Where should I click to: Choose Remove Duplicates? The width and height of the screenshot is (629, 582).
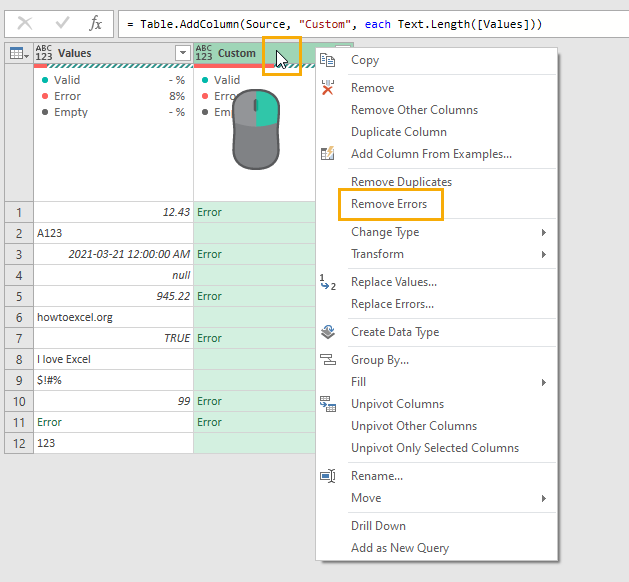(401, 182)
